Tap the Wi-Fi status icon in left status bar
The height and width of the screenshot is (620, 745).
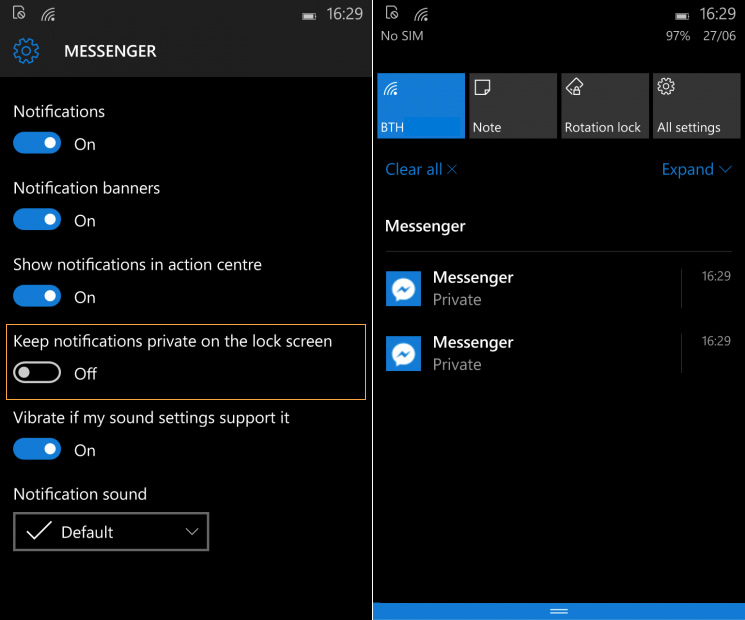(x=48, y=15)
